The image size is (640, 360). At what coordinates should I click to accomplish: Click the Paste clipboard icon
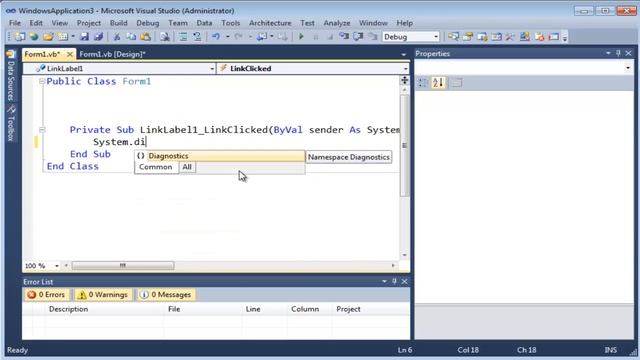click(x=145, y=37)
